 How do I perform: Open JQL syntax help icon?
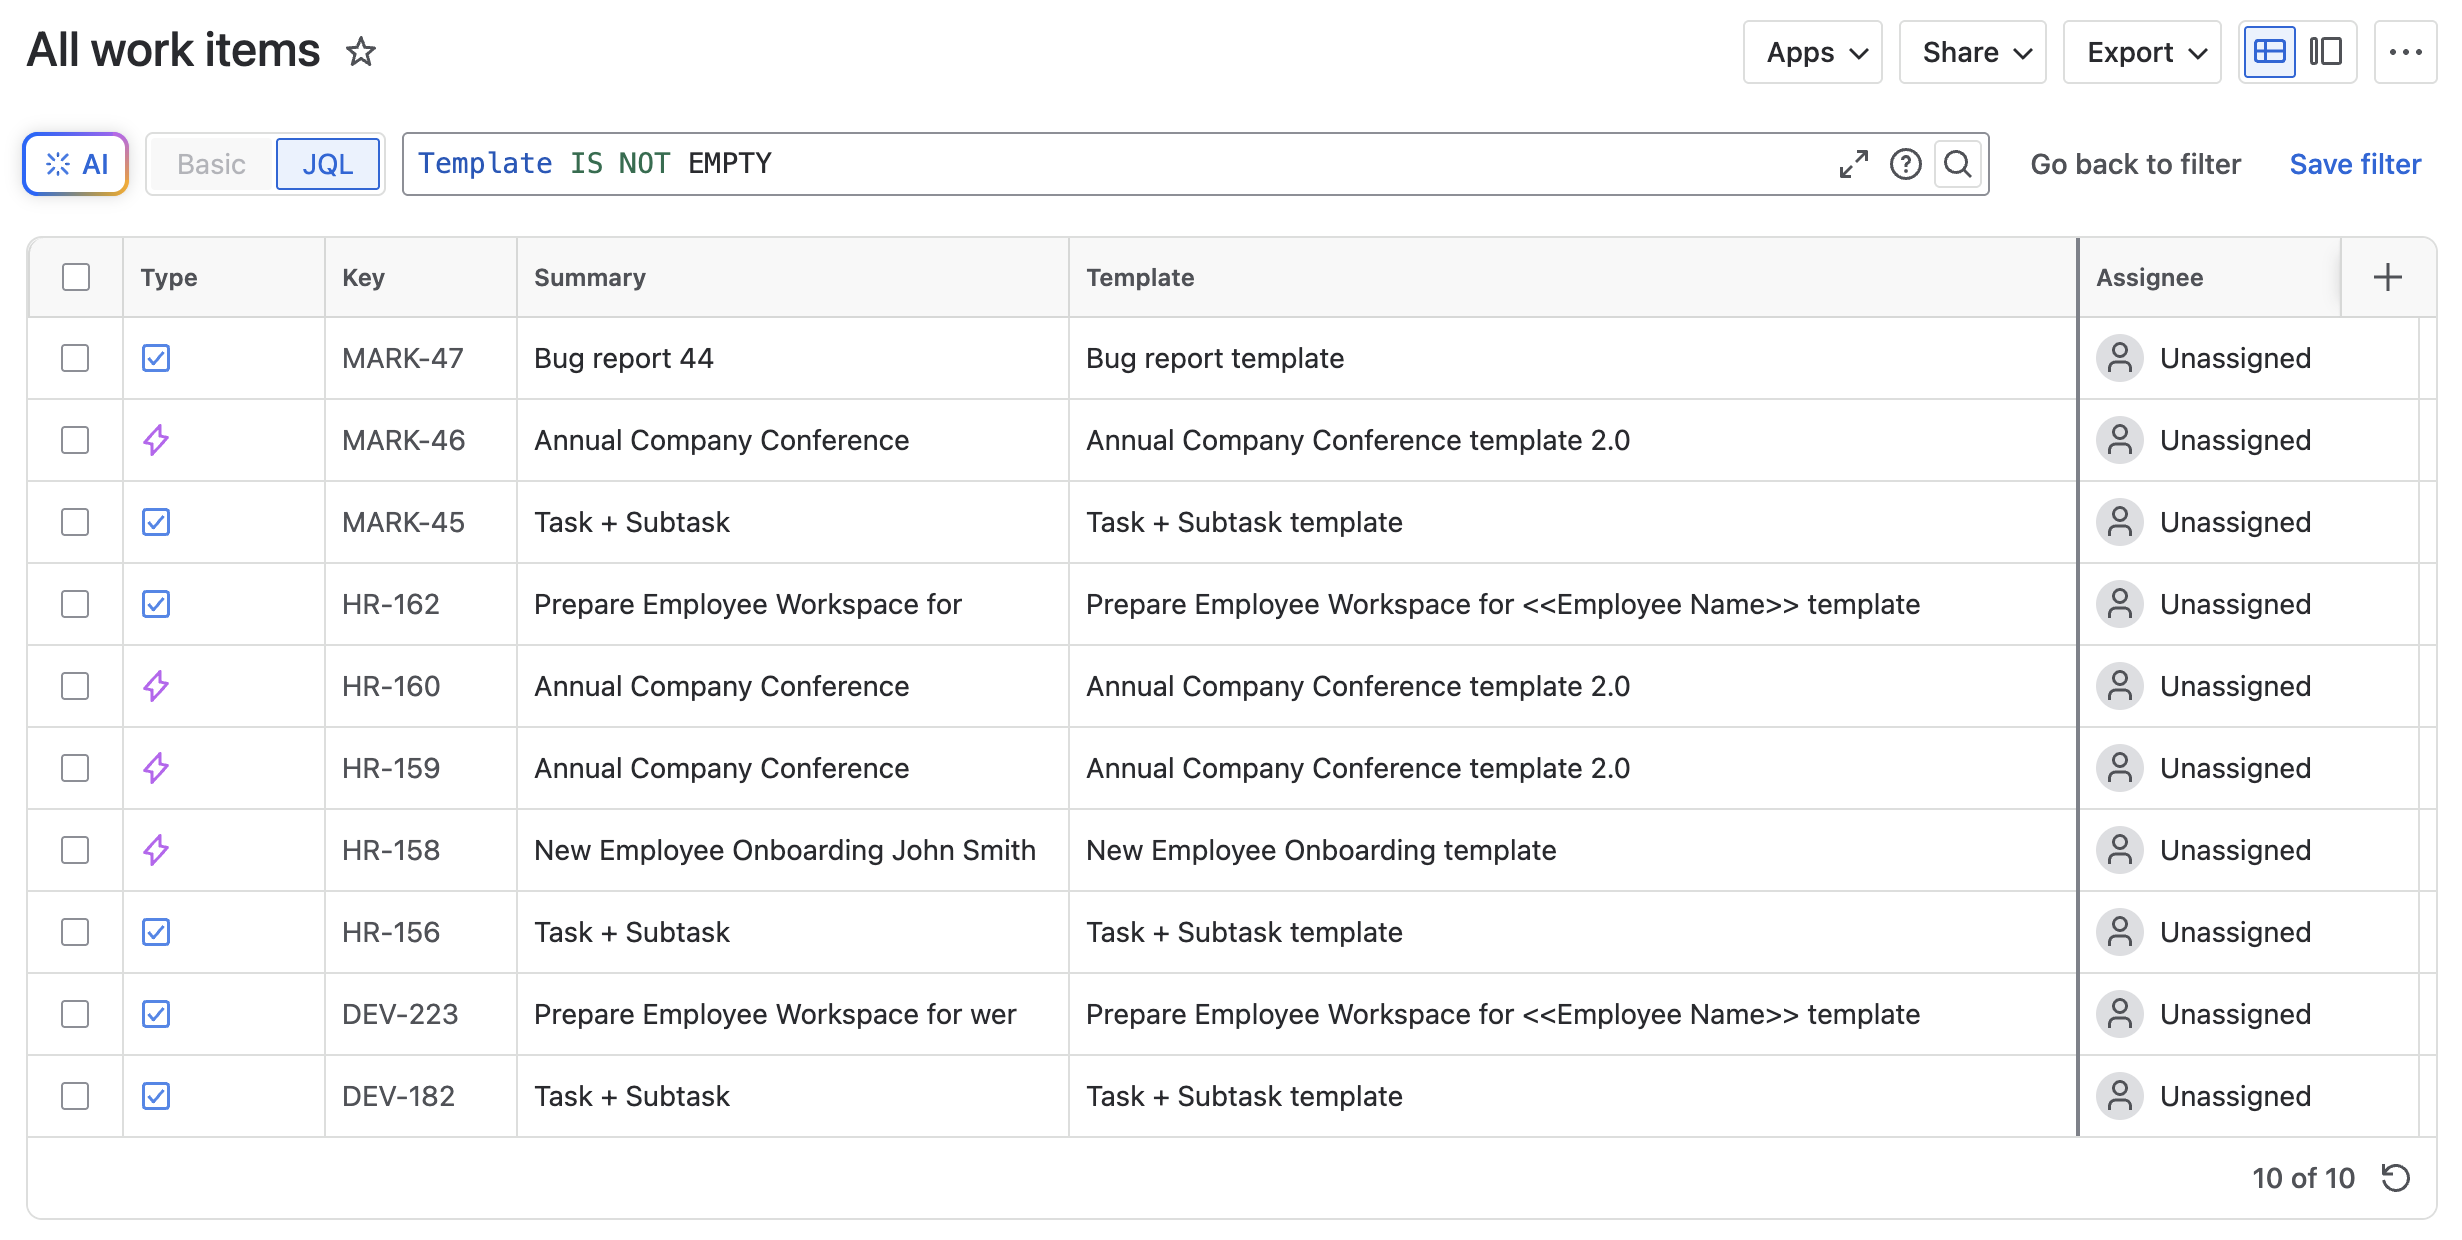coord(1905,164)
